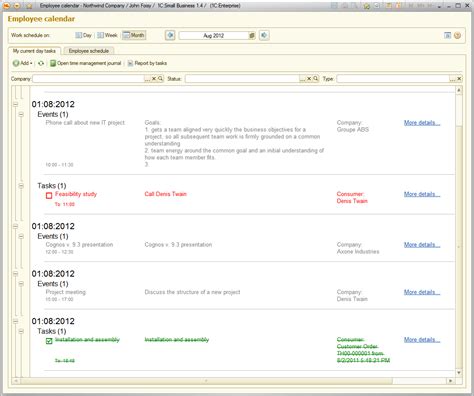Open the date picker beside Aug 2012

[x=252, y=35]
